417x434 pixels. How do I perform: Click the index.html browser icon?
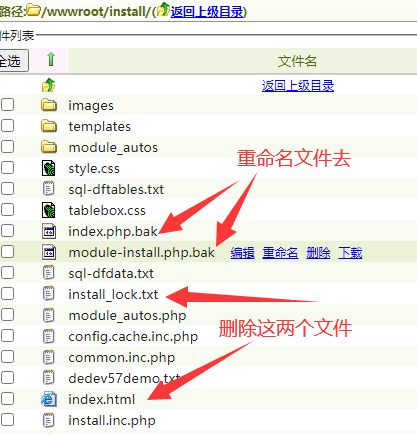click(49, 399)
